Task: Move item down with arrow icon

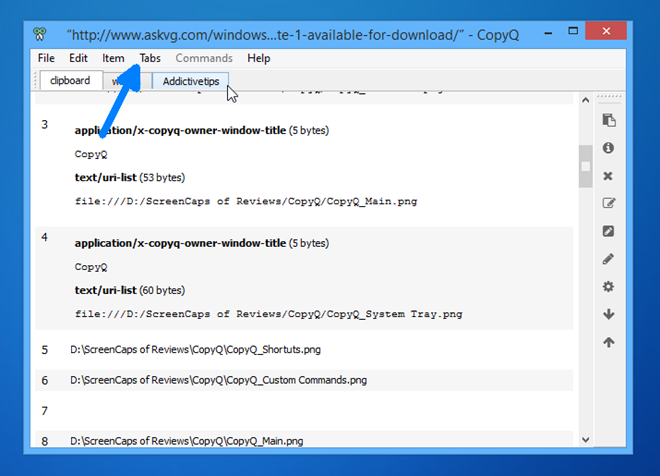Action: click(608, 314)
